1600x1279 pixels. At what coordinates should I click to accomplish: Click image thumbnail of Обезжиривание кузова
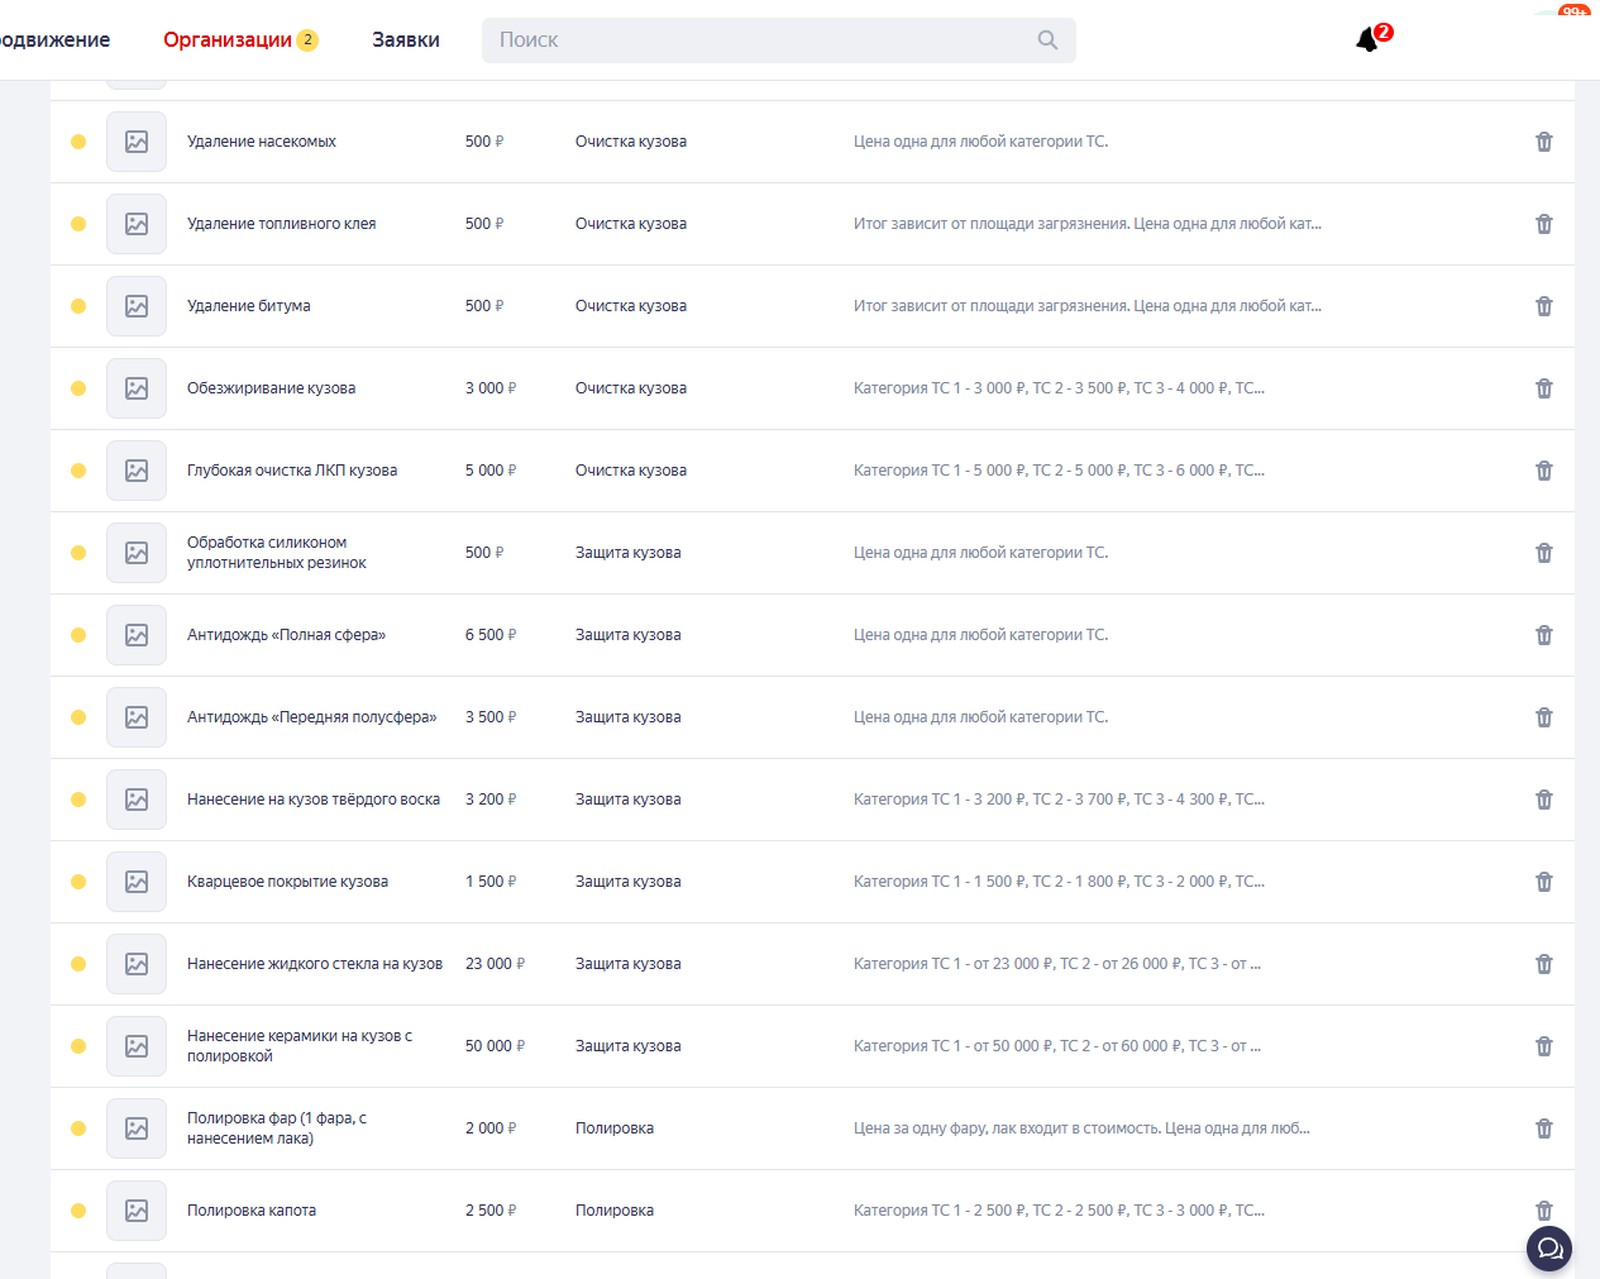pos(136,388)
